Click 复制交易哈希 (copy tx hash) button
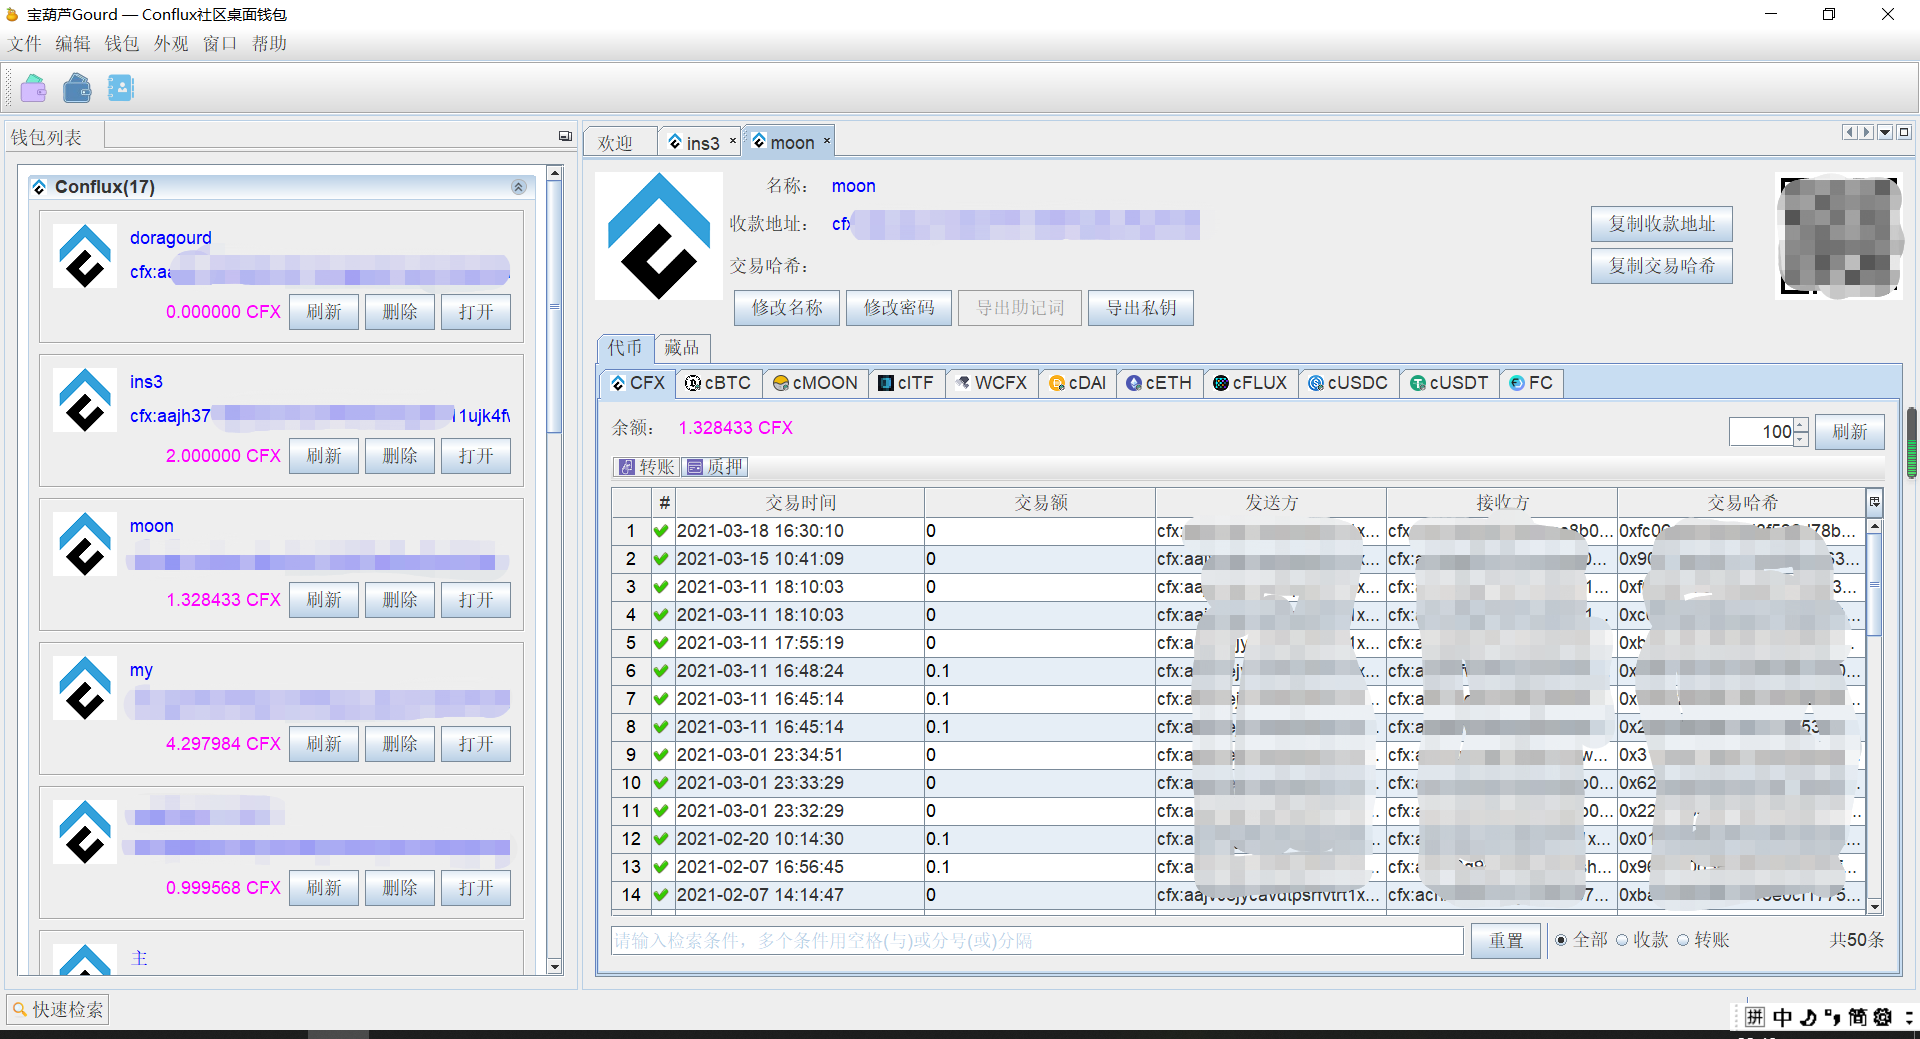 (x=1662, y=266)
